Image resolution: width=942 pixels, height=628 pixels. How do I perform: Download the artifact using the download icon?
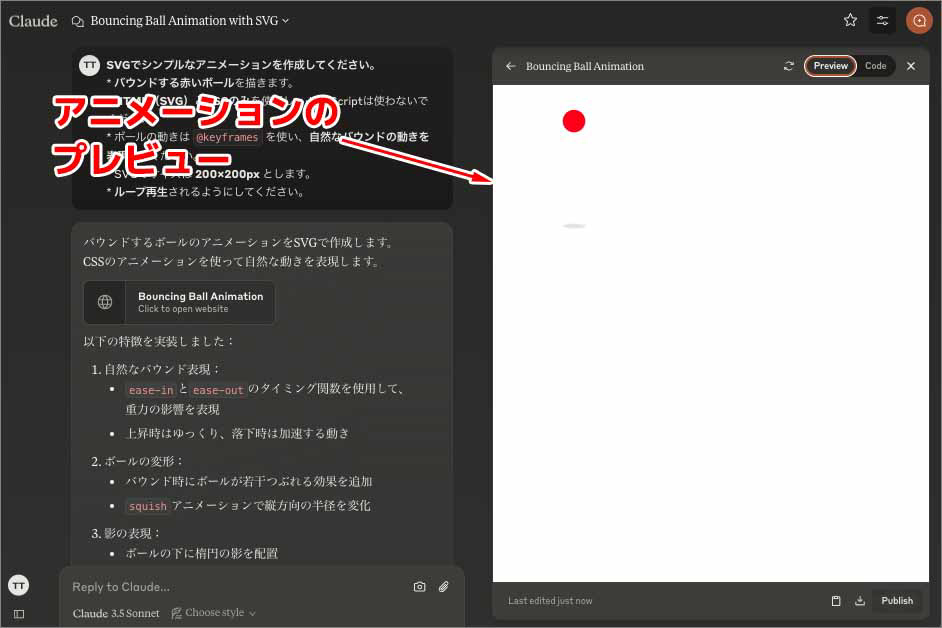(860, 601)
